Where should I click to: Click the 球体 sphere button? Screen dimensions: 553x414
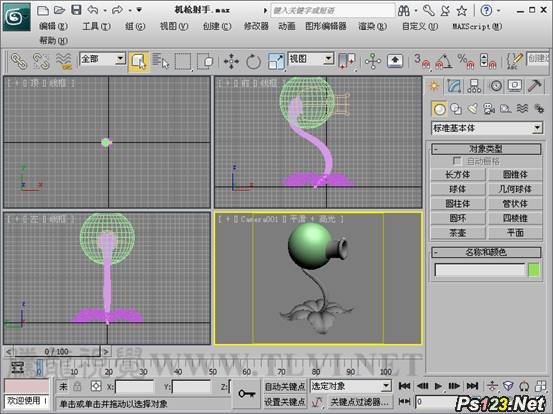click(x=458, y=189)
